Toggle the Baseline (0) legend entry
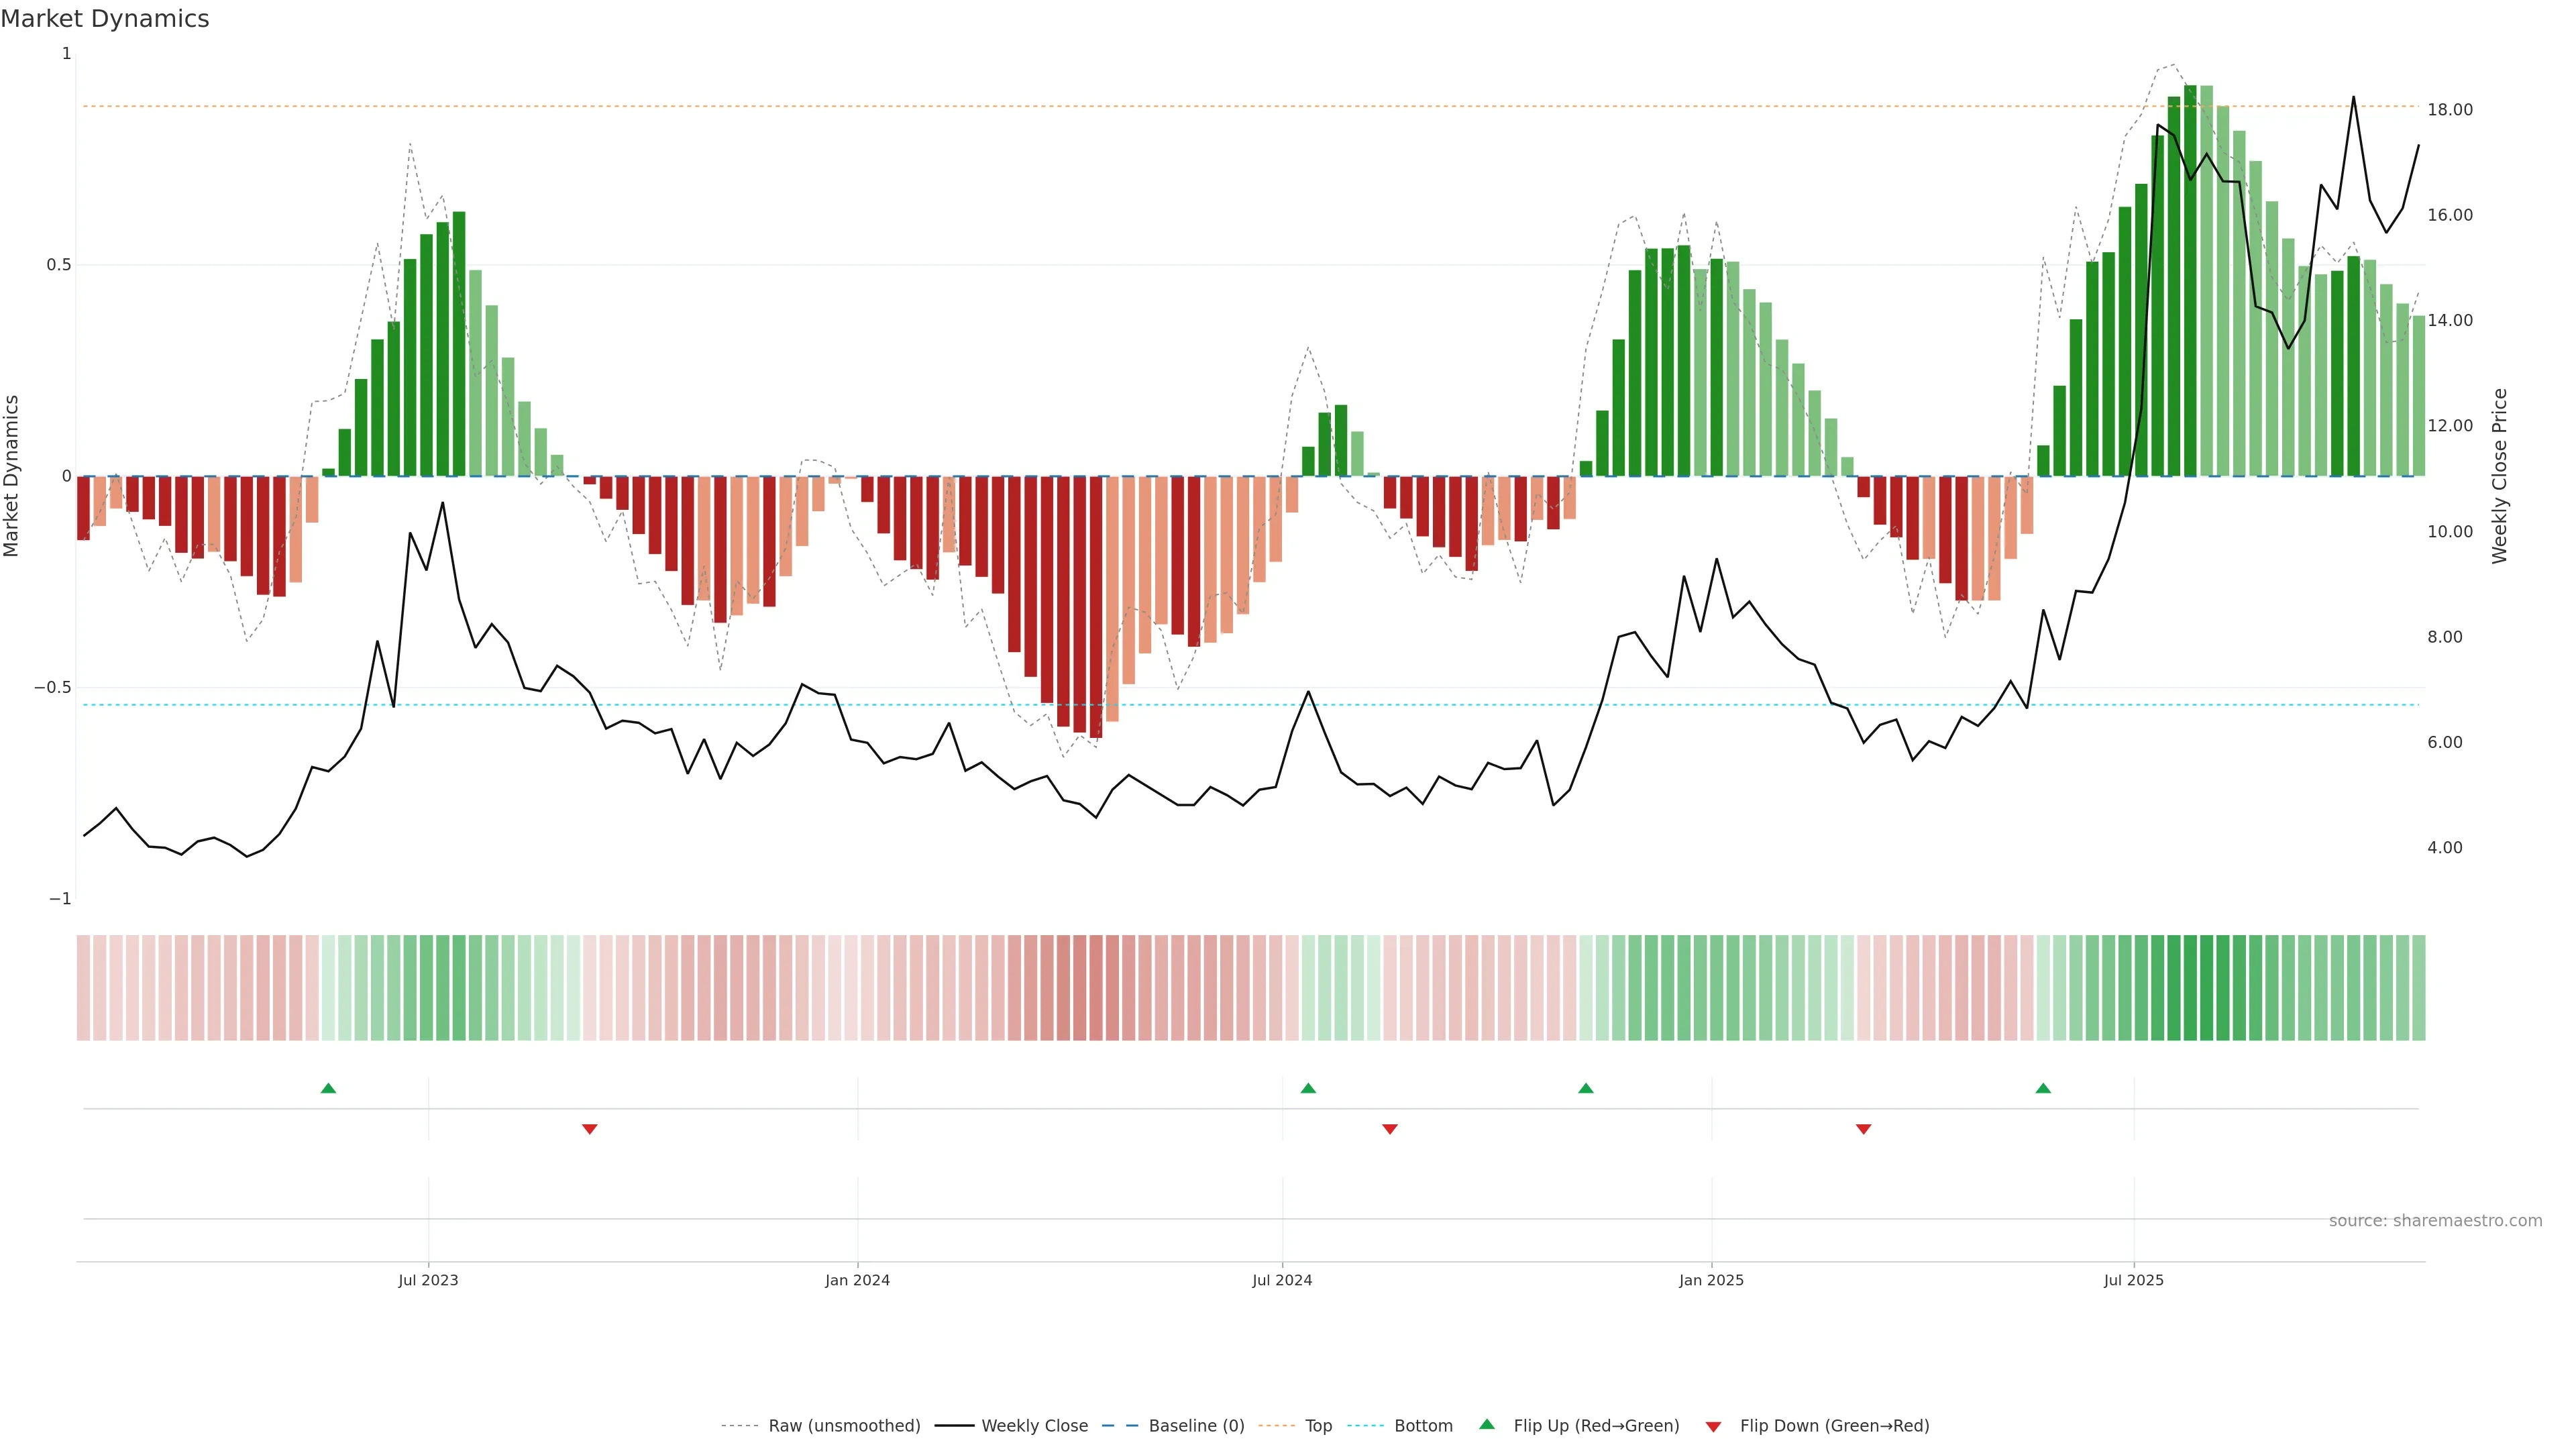 point(1196,1426)
